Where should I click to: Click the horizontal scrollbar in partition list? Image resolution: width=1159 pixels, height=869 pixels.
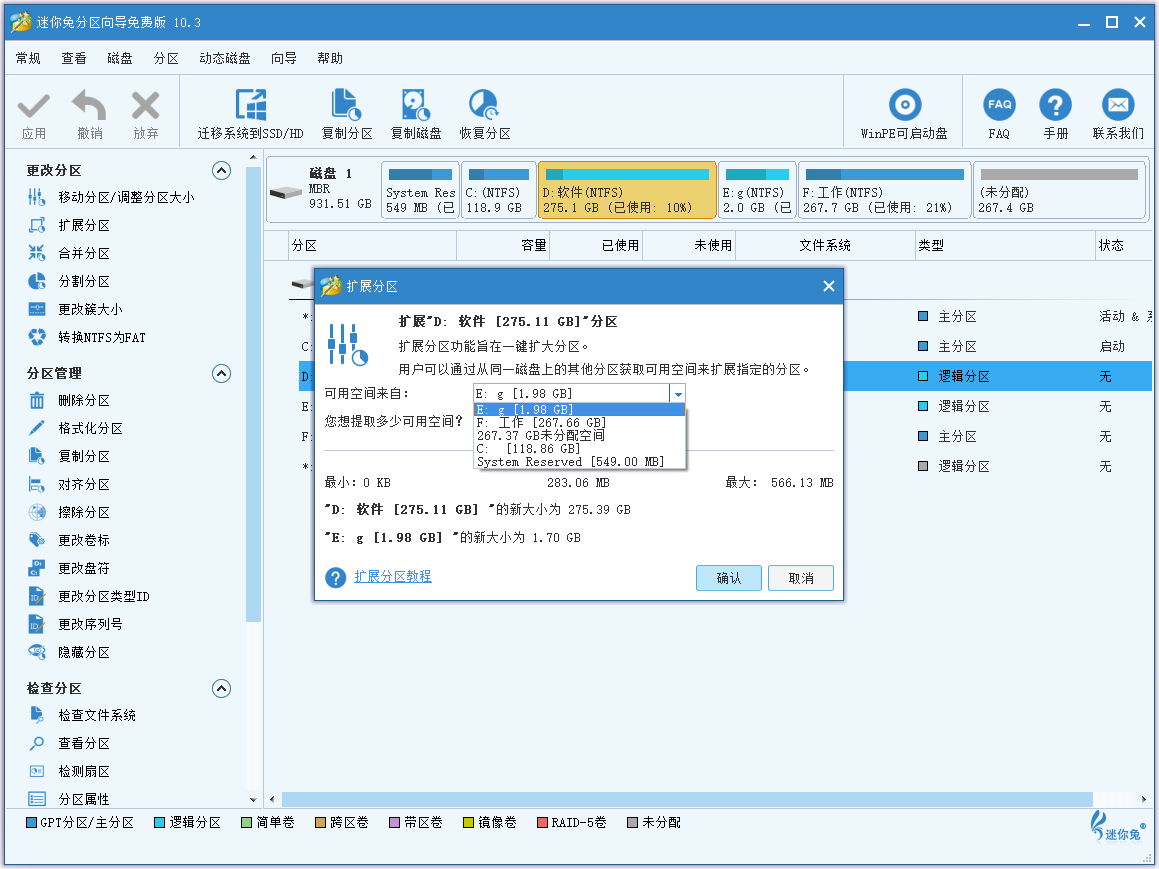click(687, 800)
